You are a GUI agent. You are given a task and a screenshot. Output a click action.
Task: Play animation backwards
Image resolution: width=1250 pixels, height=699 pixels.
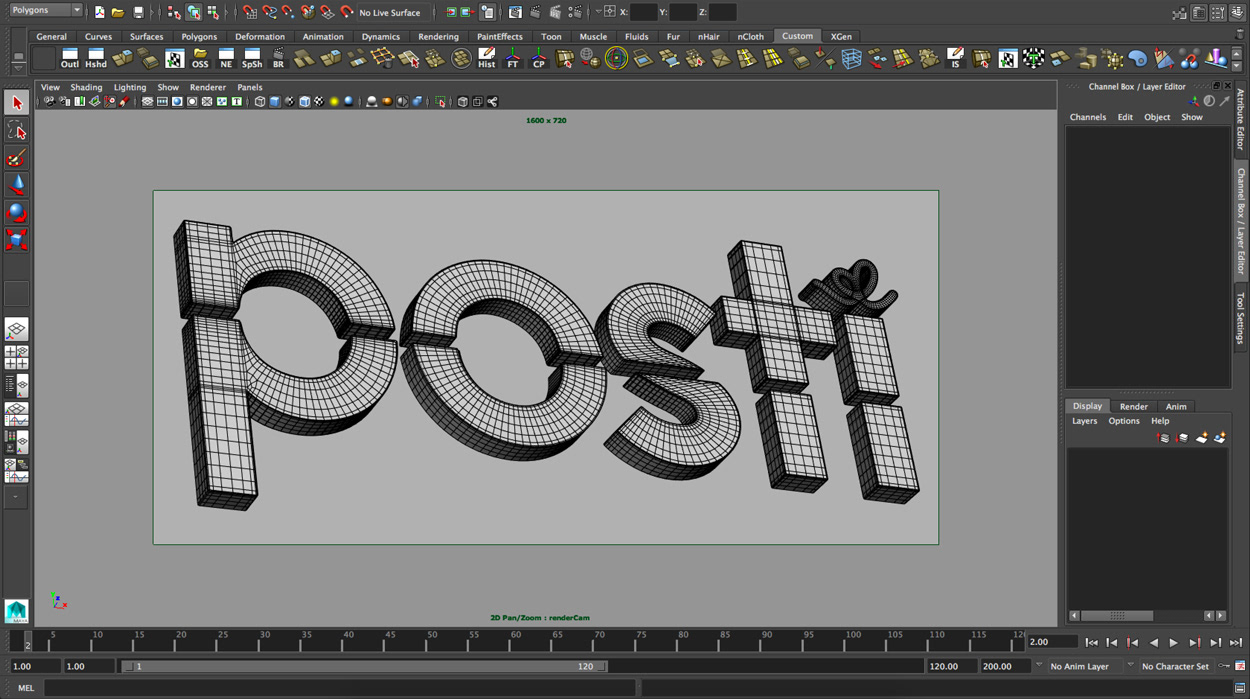pos(1153,643)
